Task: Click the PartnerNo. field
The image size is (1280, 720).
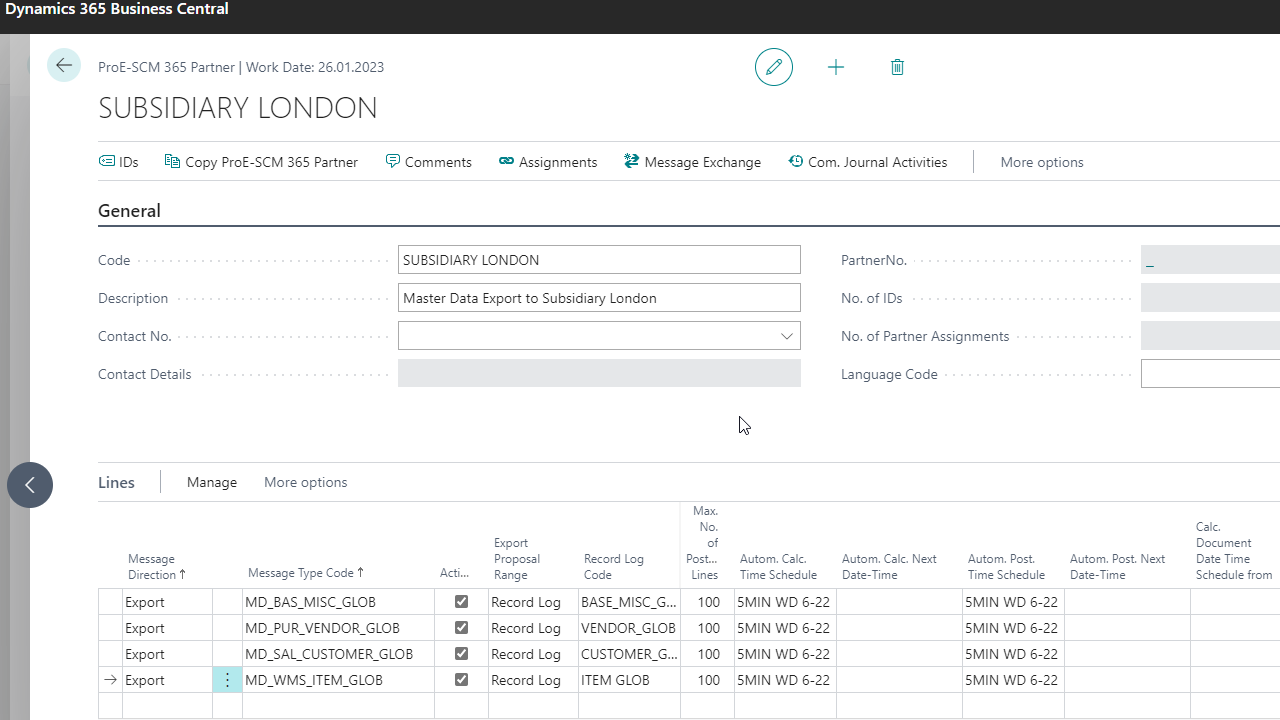Action: pos(1210,260)
